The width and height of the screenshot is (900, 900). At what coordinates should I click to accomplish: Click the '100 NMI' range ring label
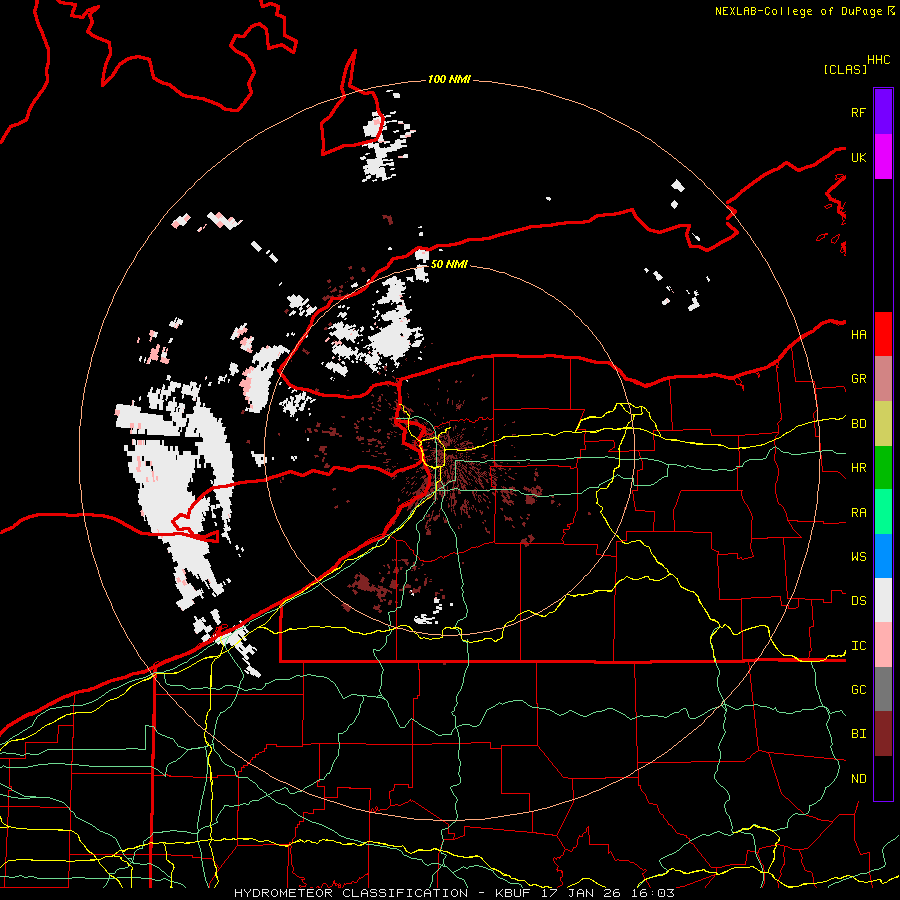pos(449,79)
